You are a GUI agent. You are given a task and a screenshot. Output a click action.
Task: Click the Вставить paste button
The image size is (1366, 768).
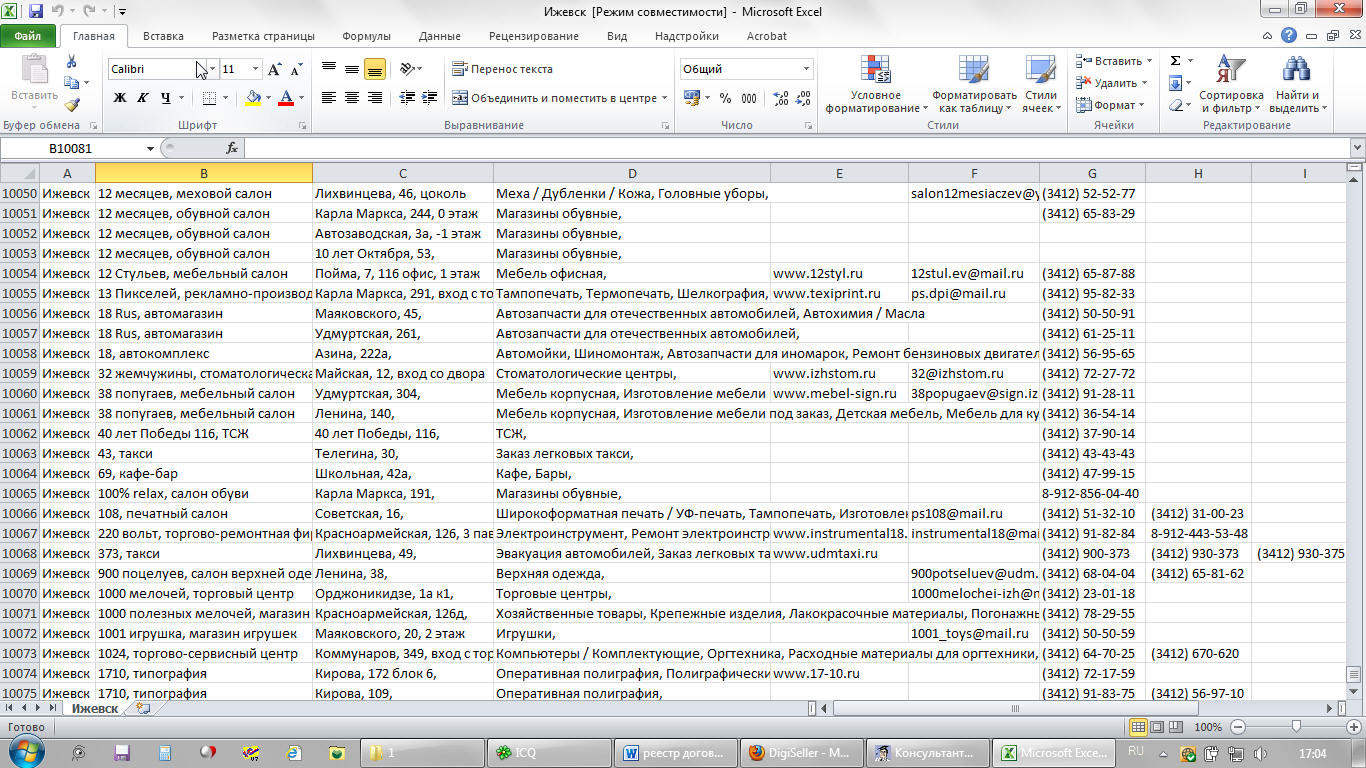[34, 82]
